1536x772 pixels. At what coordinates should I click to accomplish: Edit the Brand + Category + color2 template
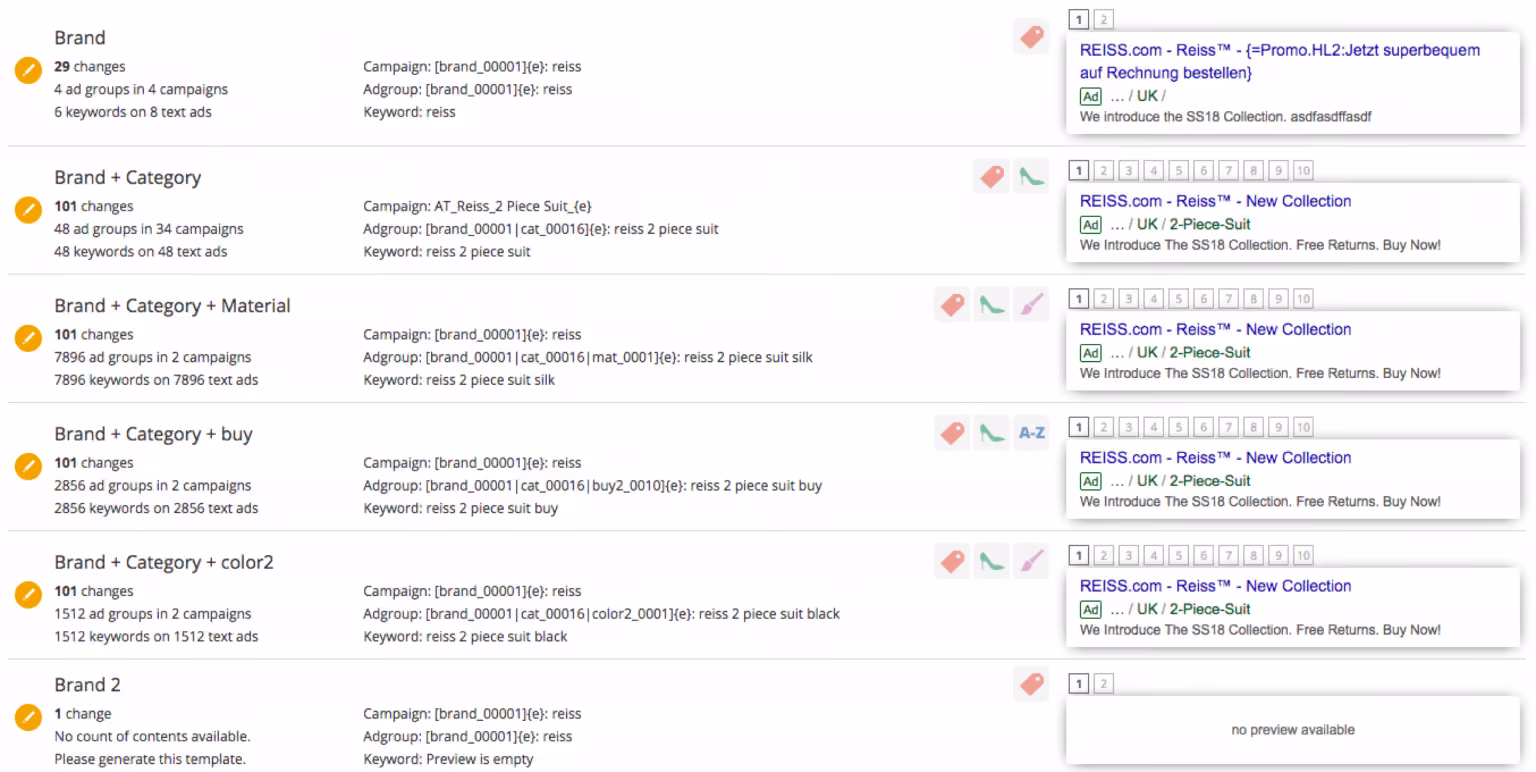(x=28, y=595)
